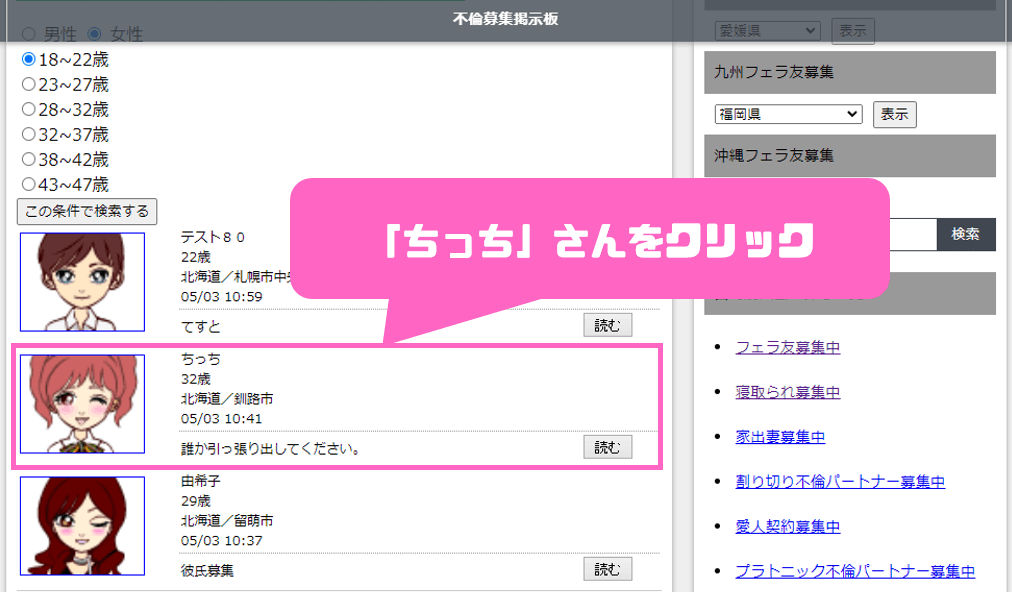
Task: Choose the 43~47歳 age radio button
Action: pos(29,185)
